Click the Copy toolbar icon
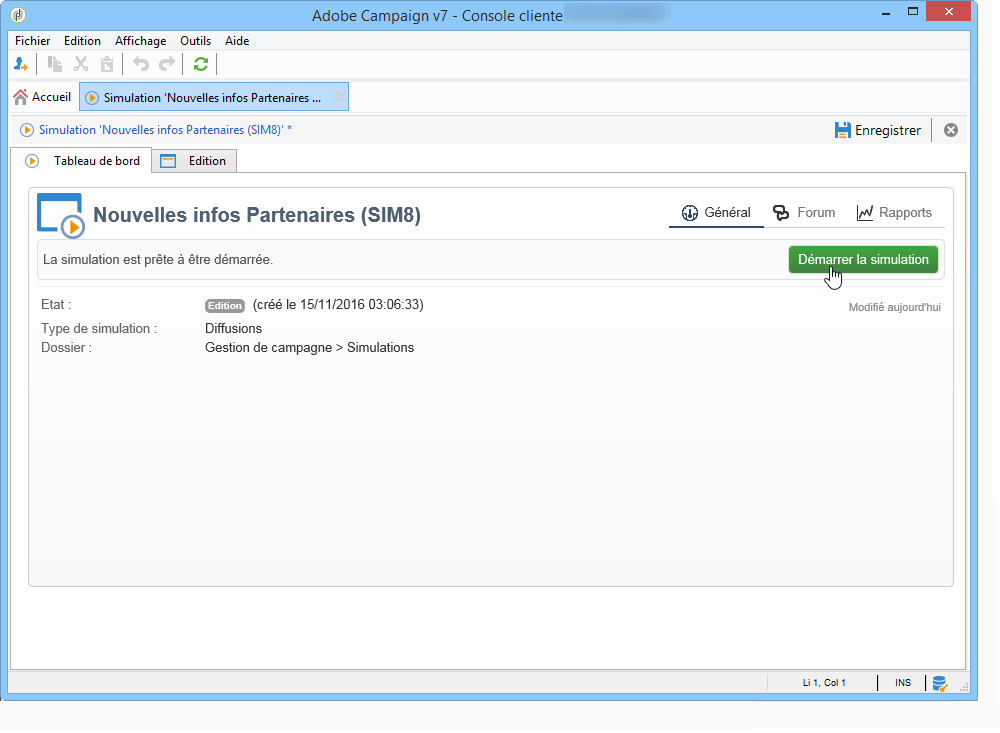 click(x=55, y=64)
